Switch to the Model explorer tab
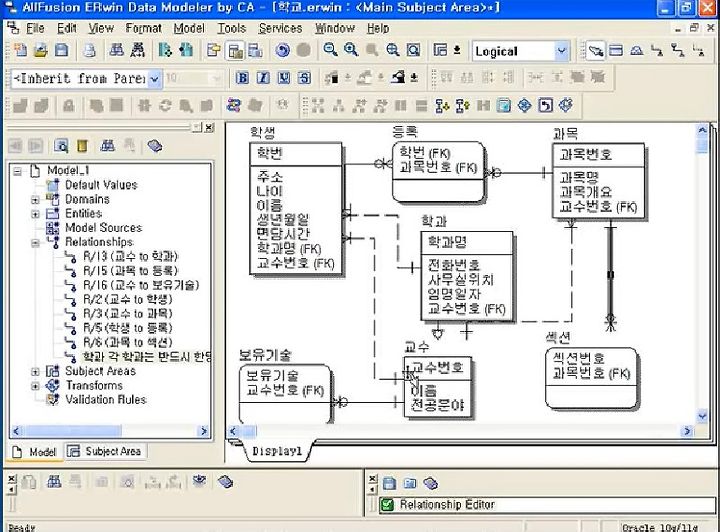This screenshot has height=532, width=720. click(35, 452)
